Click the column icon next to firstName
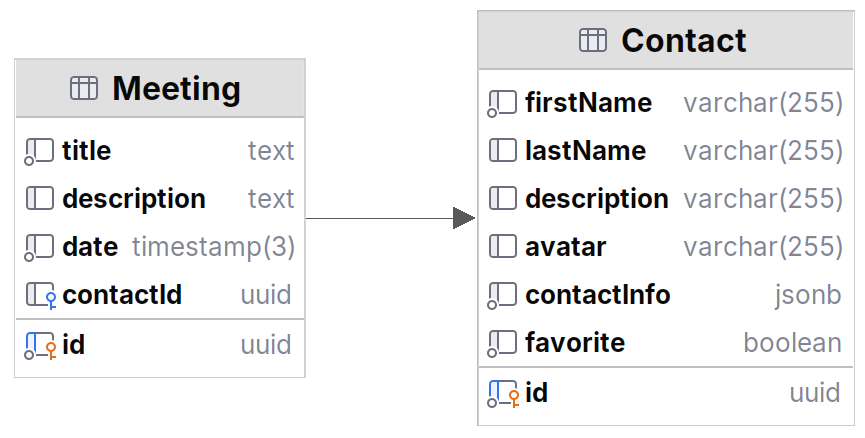 pyautogui.click(x=502, y=103)
